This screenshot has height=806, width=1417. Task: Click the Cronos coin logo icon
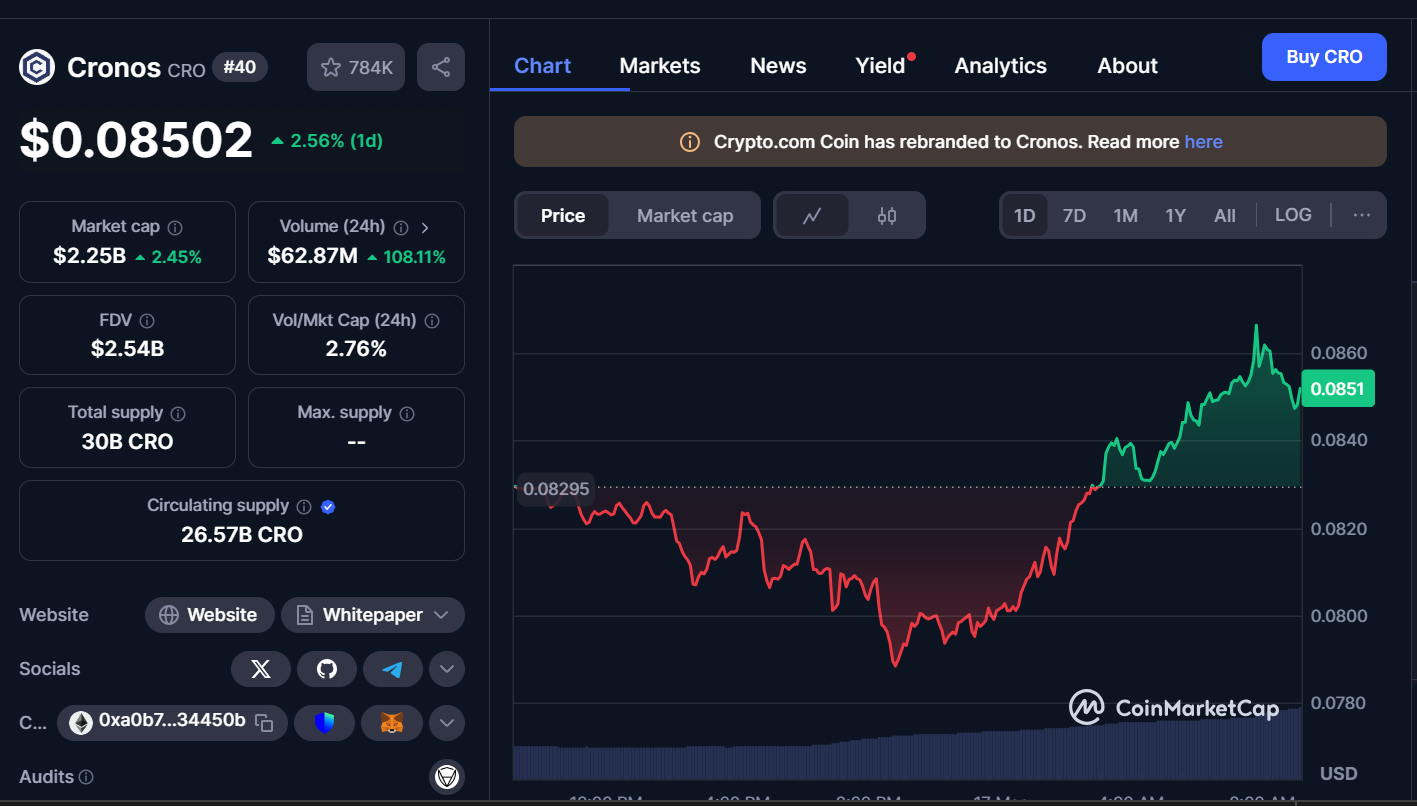[x=37, y=68]
